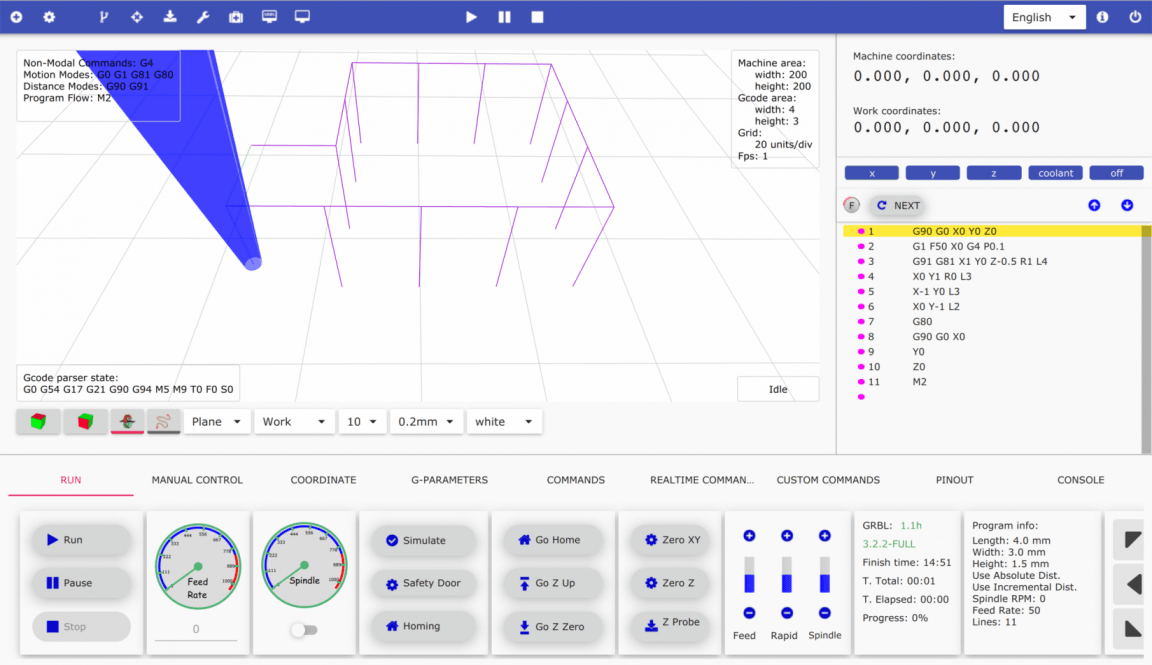This screenshot has width=1152, height=665.
Task: Click the download/load file icon in the toolbar
Action: click(x=169, y=16)
